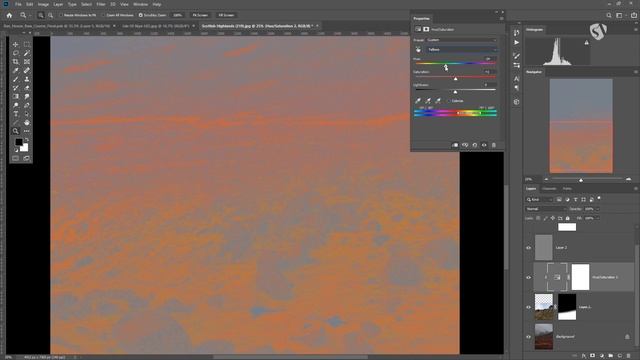Click the Fit Screen button

click(200, 15)
